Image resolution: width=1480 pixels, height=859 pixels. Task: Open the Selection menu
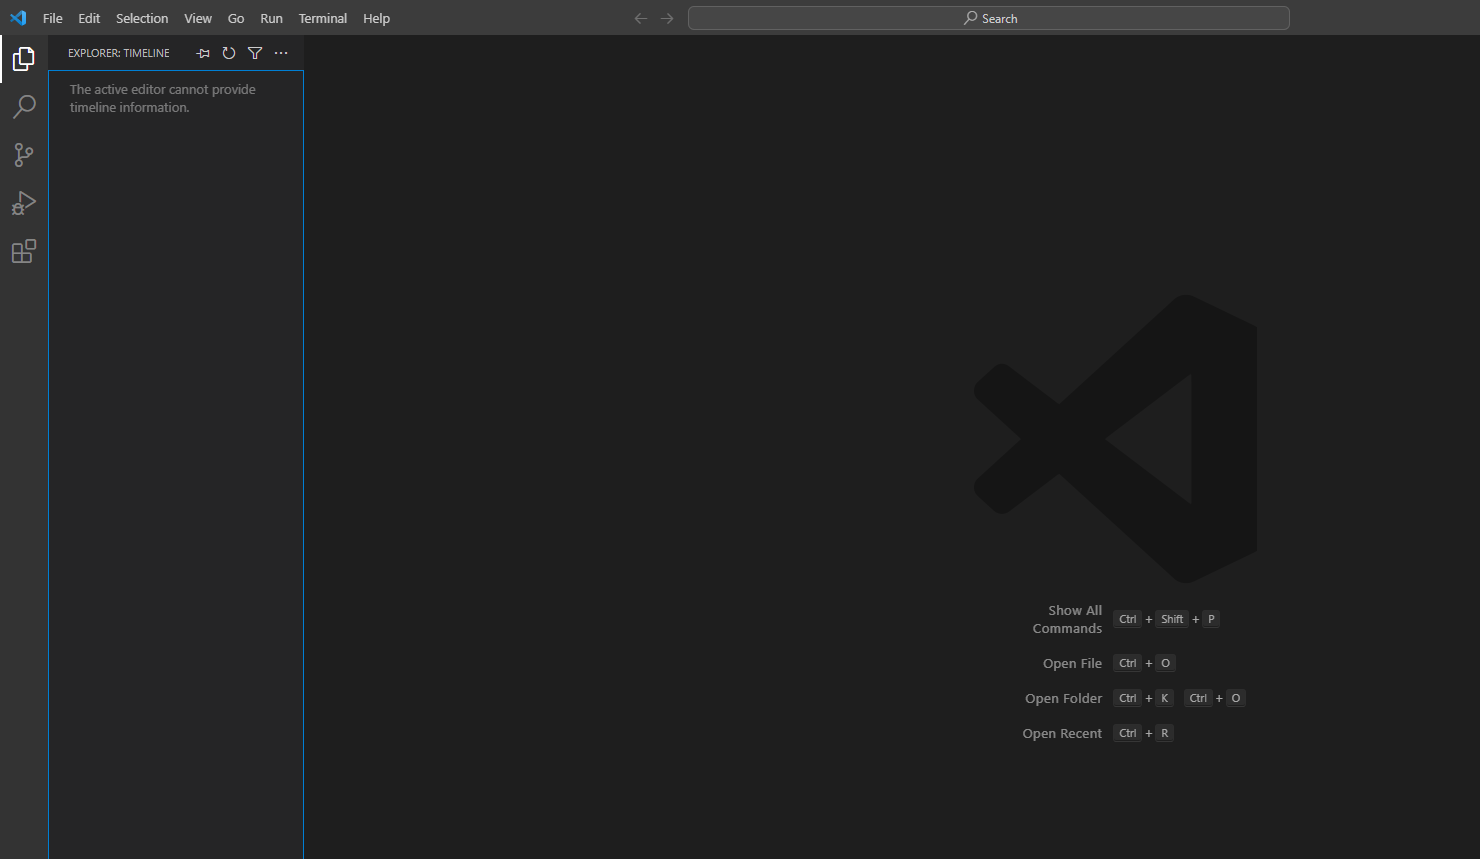click(142, 18)
